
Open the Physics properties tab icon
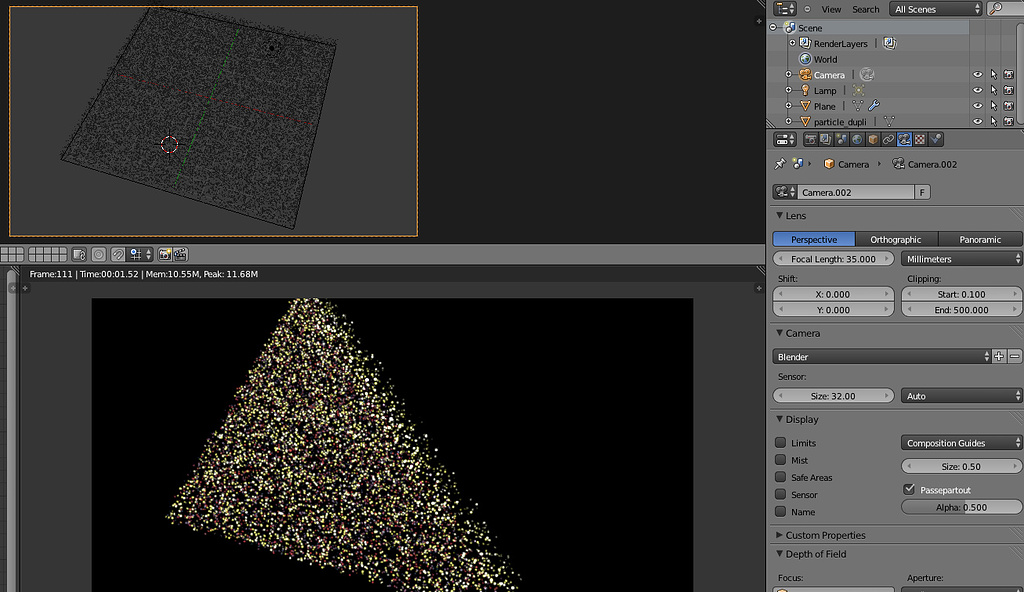[x=936, y=139]
